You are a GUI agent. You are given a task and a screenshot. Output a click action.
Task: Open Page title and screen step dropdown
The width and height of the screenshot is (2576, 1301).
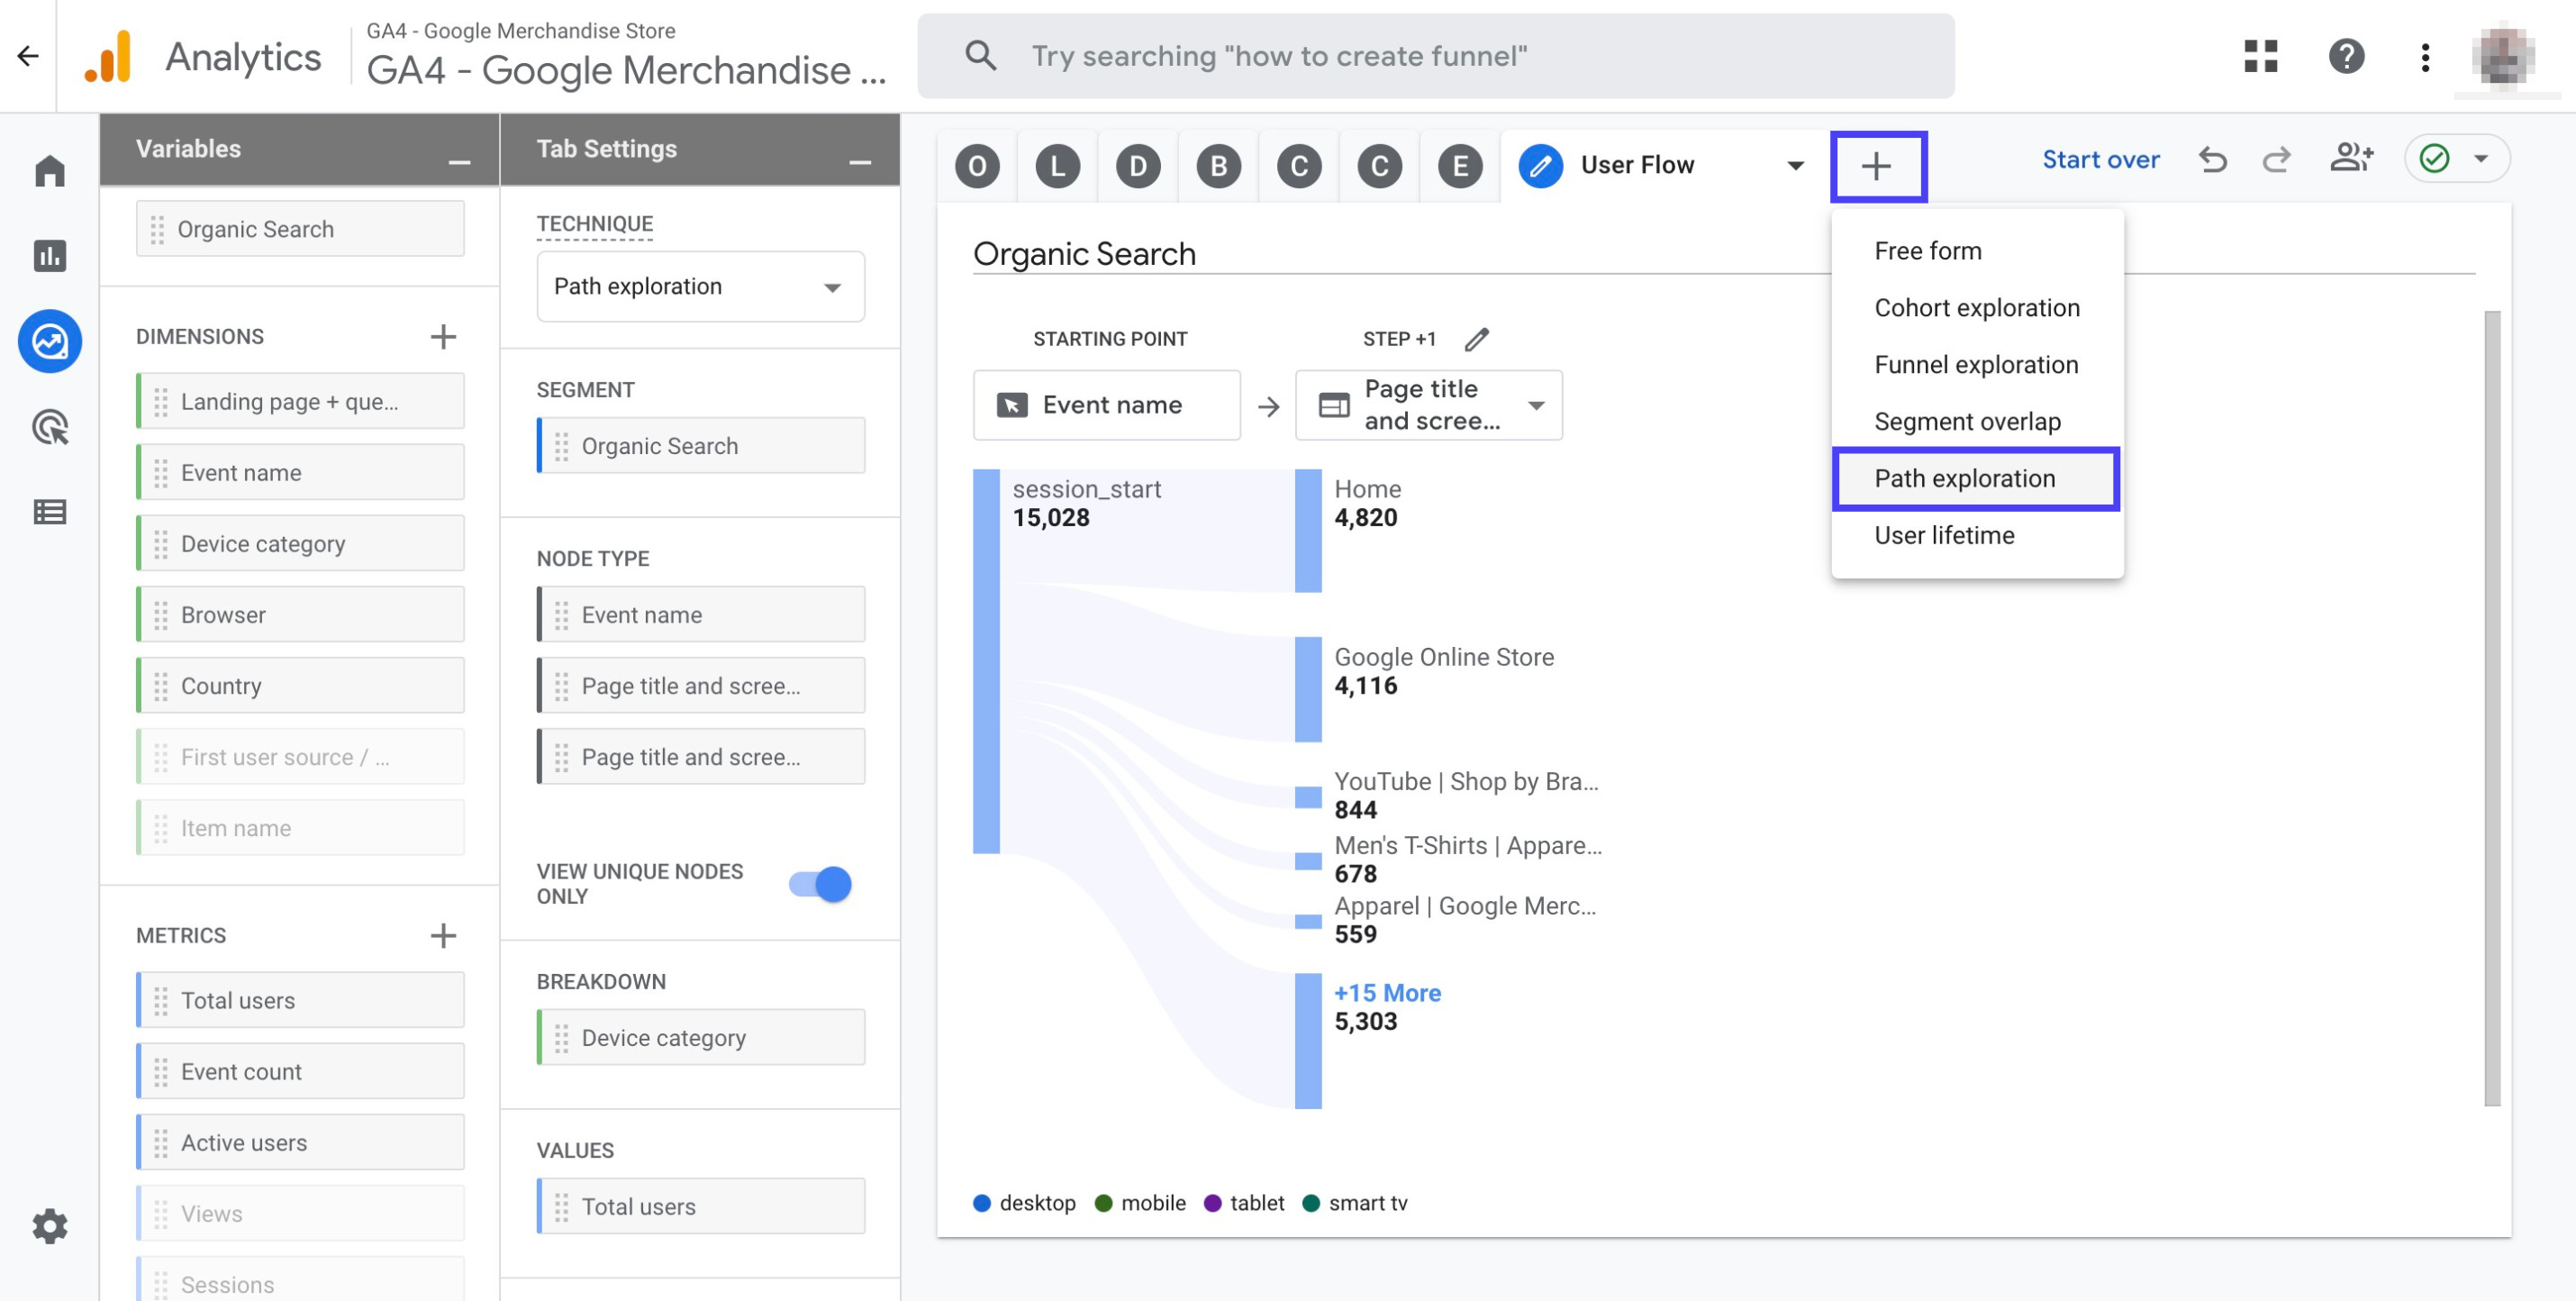pyautogui.click(x=1428, y=405)
